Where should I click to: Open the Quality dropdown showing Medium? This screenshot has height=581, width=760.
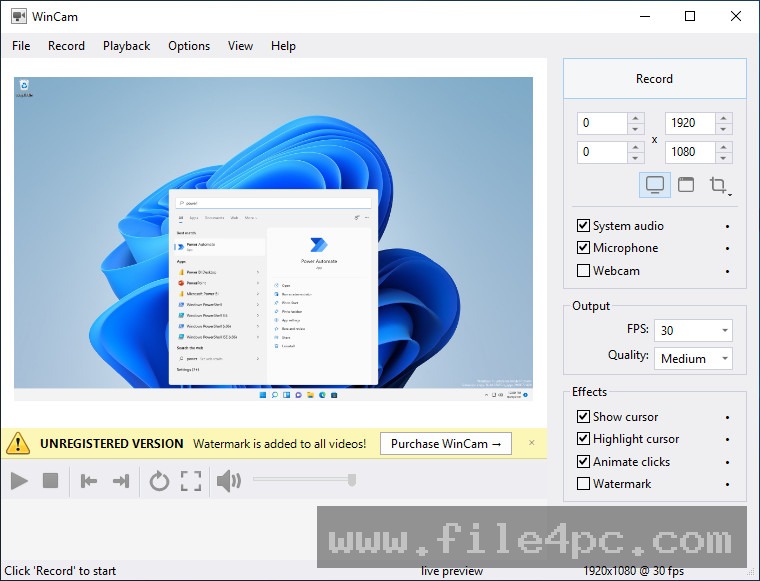[x=693, y=359]
